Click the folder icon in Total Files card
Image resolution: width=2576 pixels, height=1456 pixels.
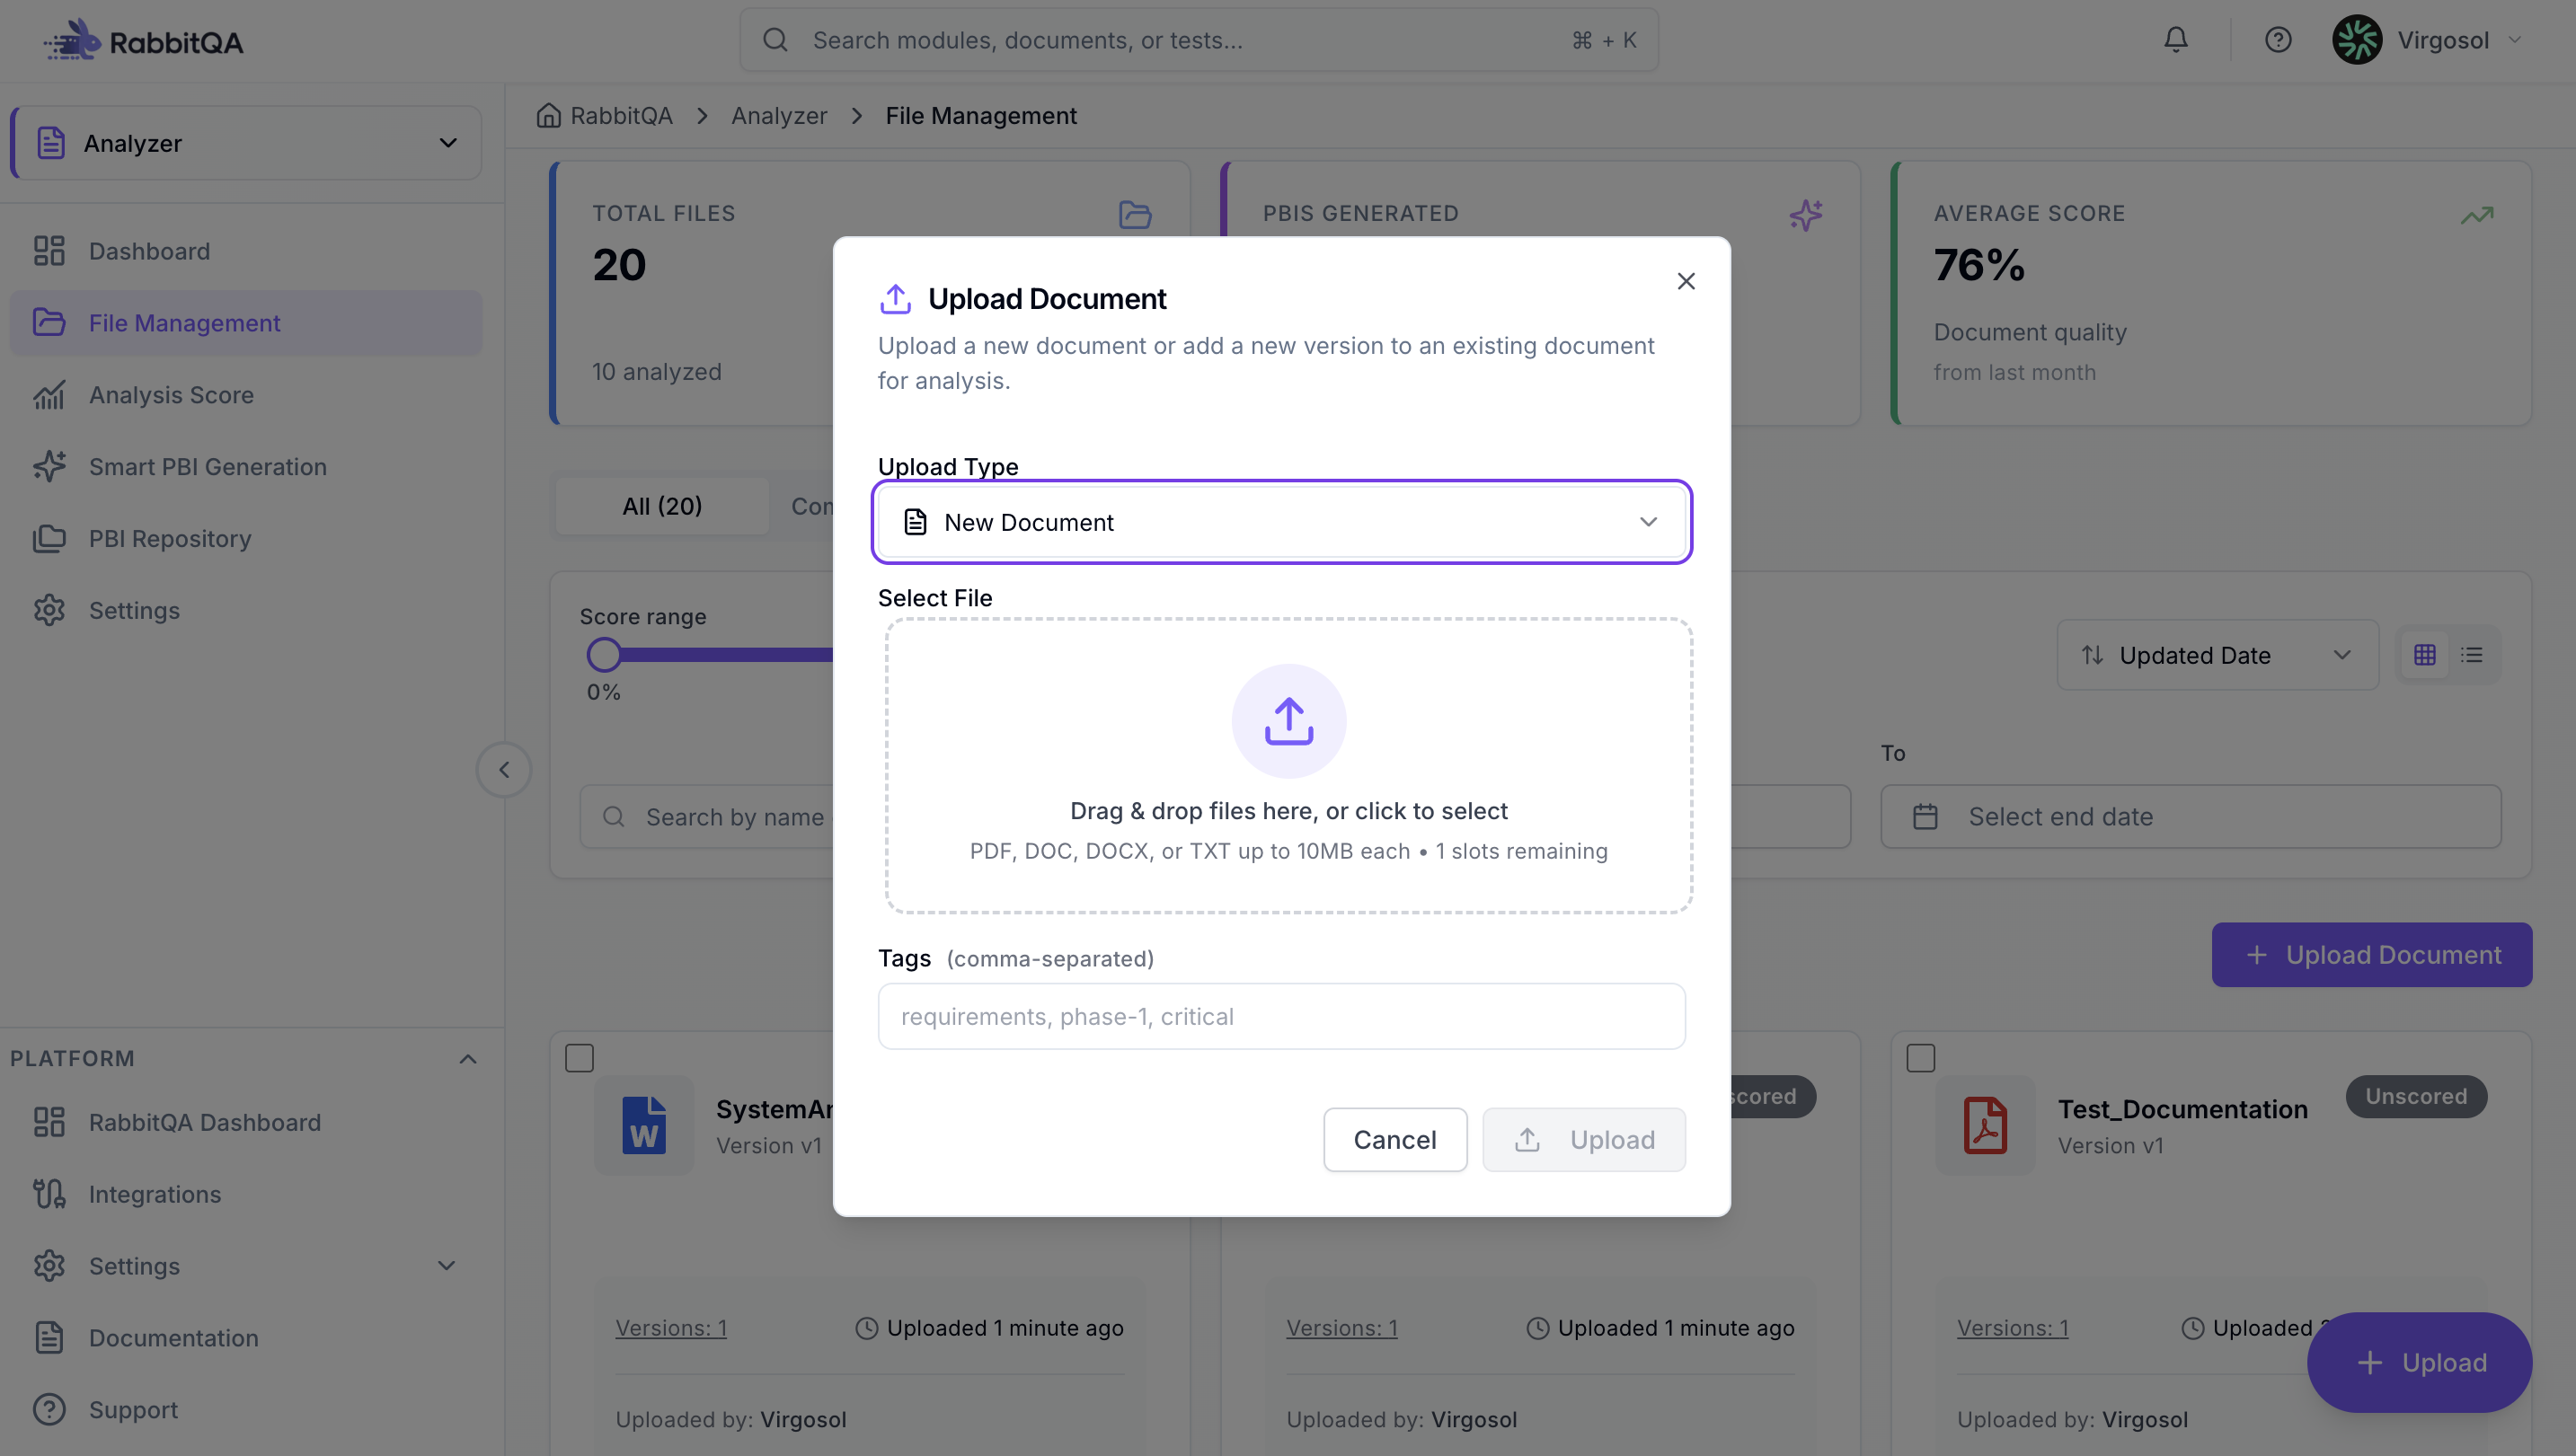1135,215
